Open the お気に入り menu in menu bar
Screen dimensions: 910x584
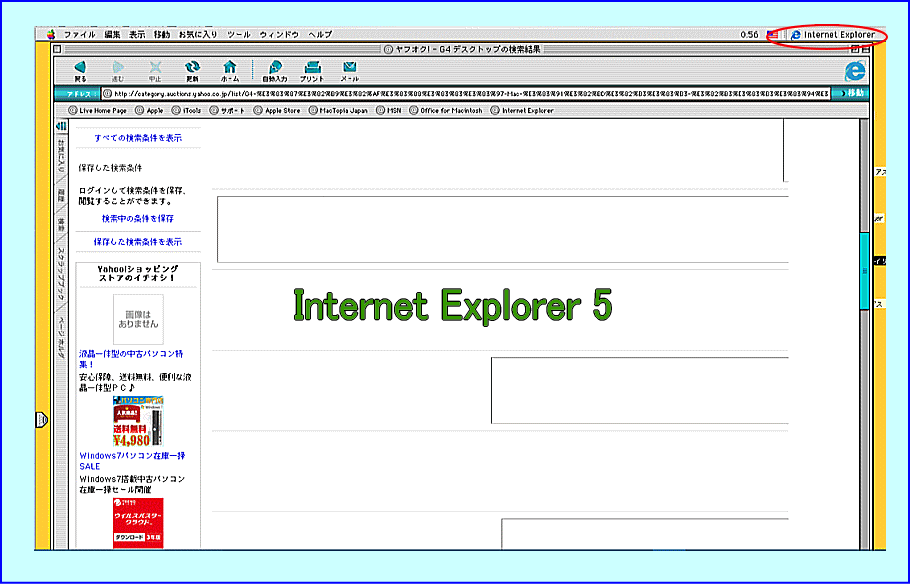coord(198,34)
